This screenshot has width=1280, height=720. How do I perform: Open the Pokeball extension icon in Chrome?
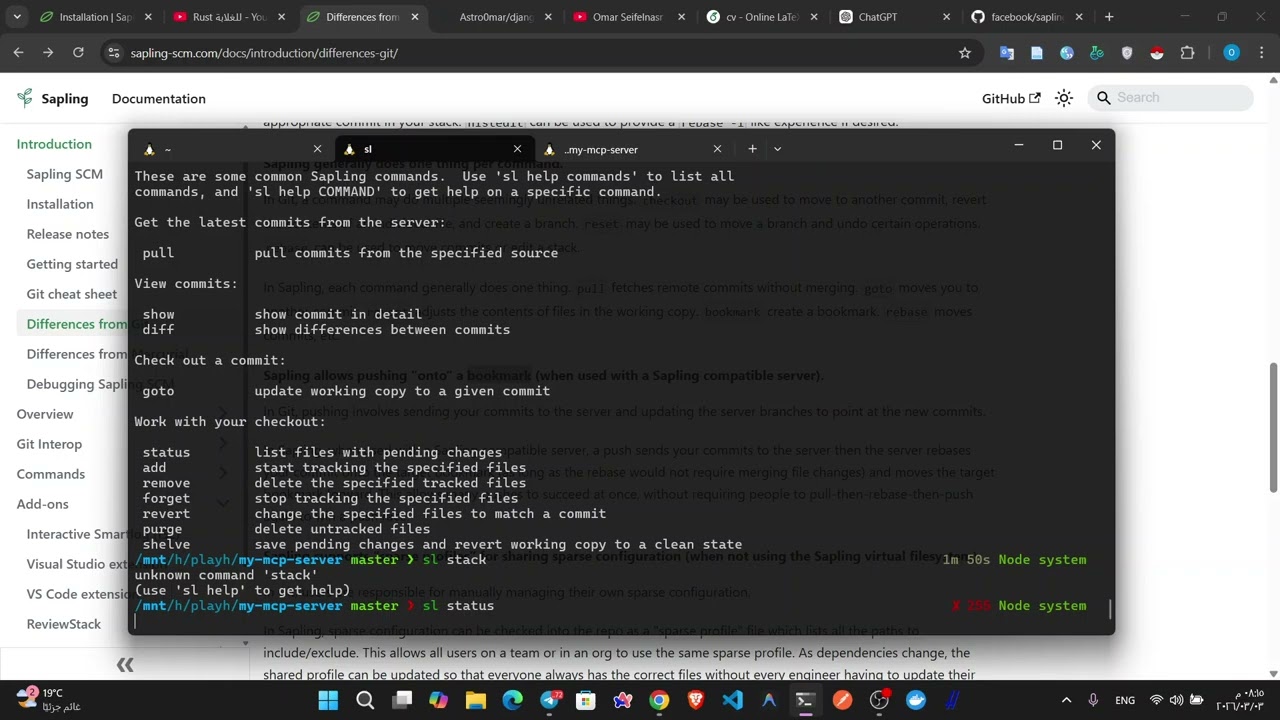coord(1157,53)
